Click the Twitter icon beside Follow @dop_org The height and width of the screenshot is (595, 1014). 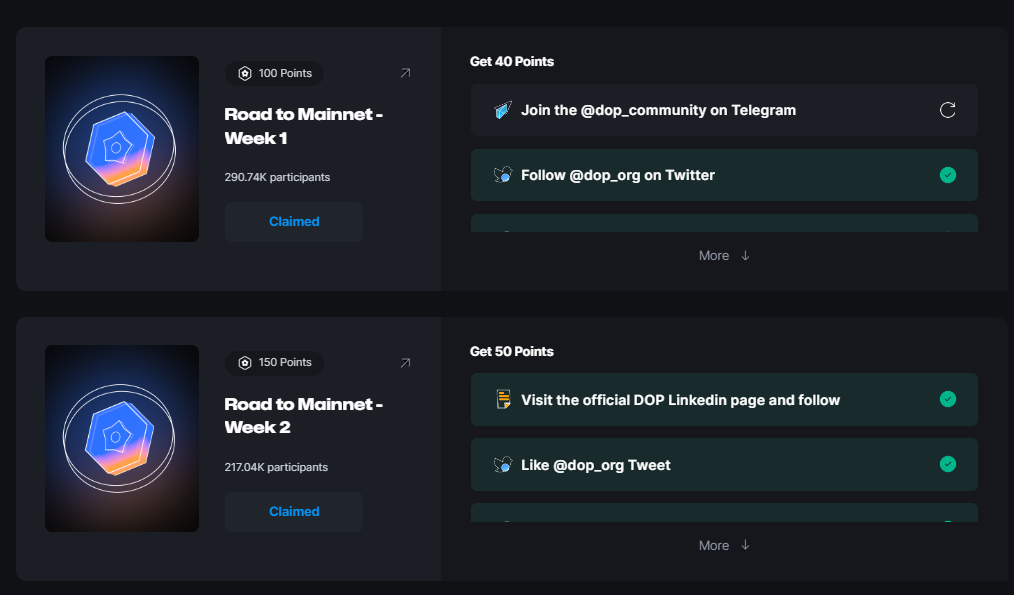503,175
